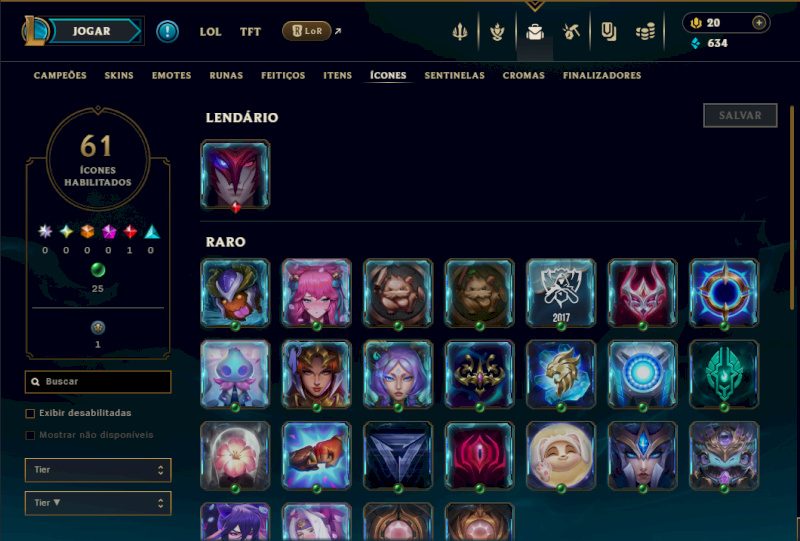The width and height of the screenshot is (800, 541).
Task: Select the sleeping Teemo moon icon
Action: (561, 456)
